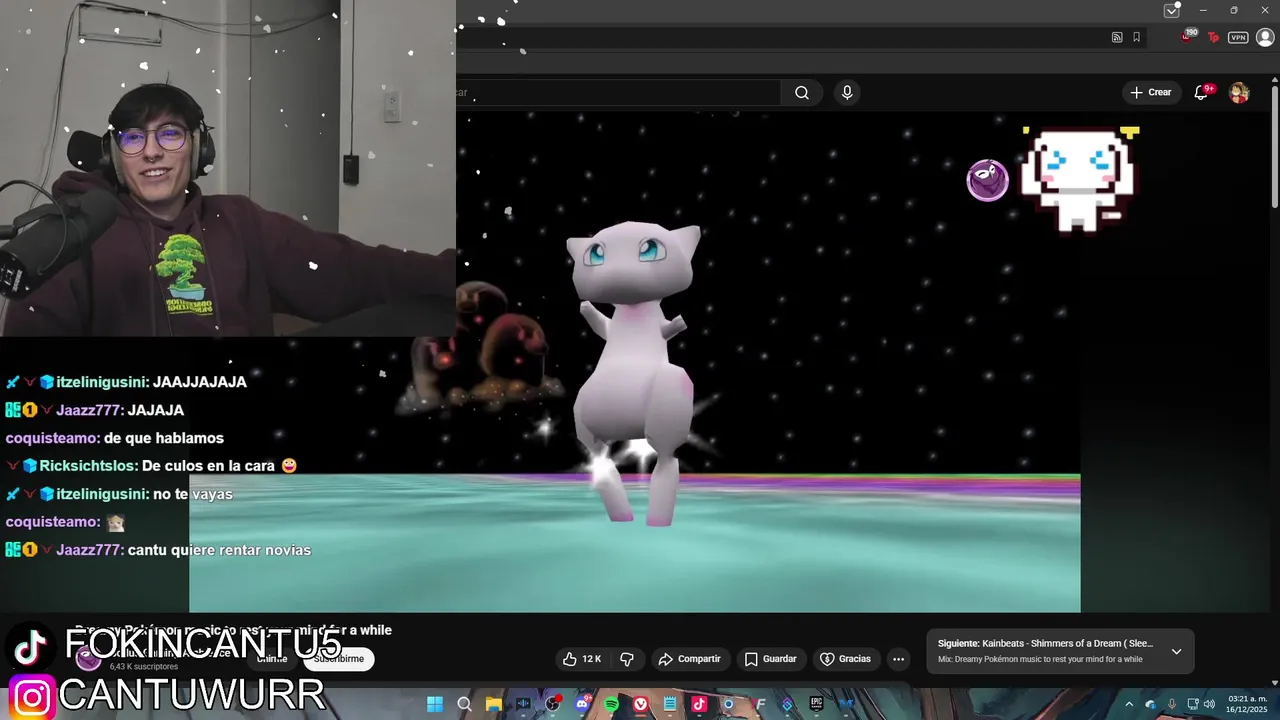Open Spotify from the taskbar
The width and height of the screenshot is (1280, 720).
(611, 704)
